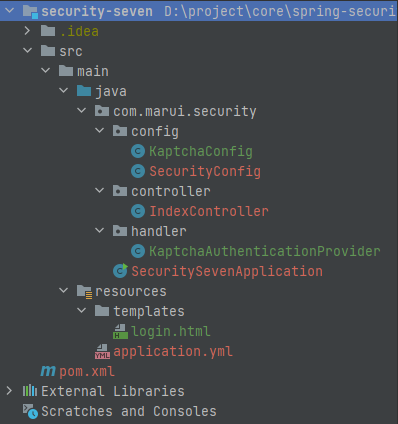Collapse the handler package chevron

[x=99, y=231]
